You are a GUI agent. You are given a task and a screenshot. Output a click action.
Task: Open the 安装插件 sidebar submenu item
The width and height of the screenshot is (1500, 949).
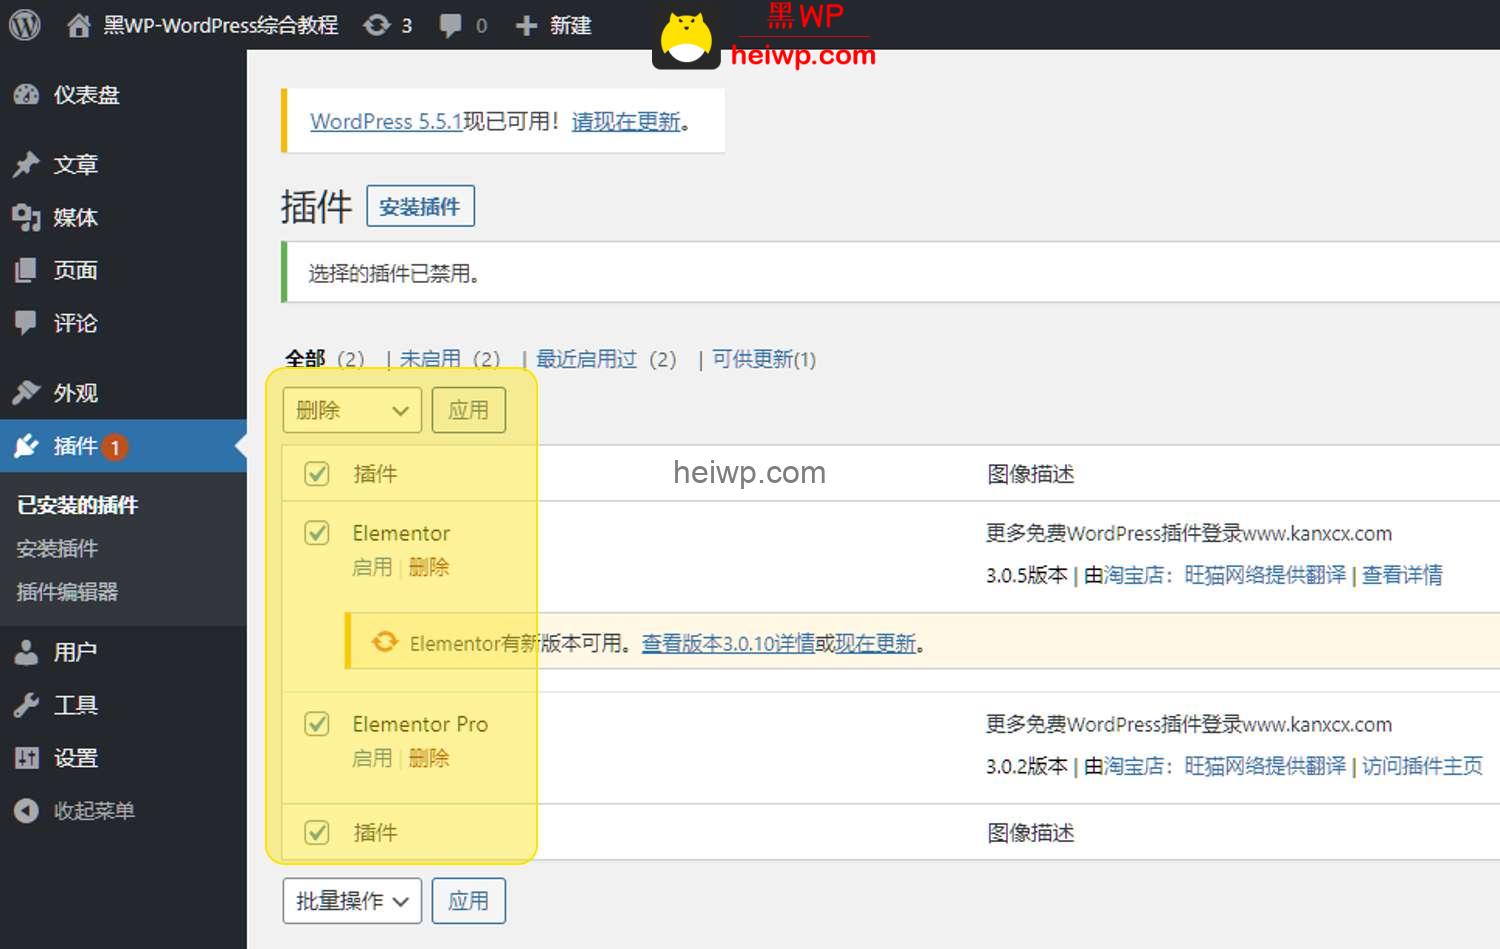57,548
